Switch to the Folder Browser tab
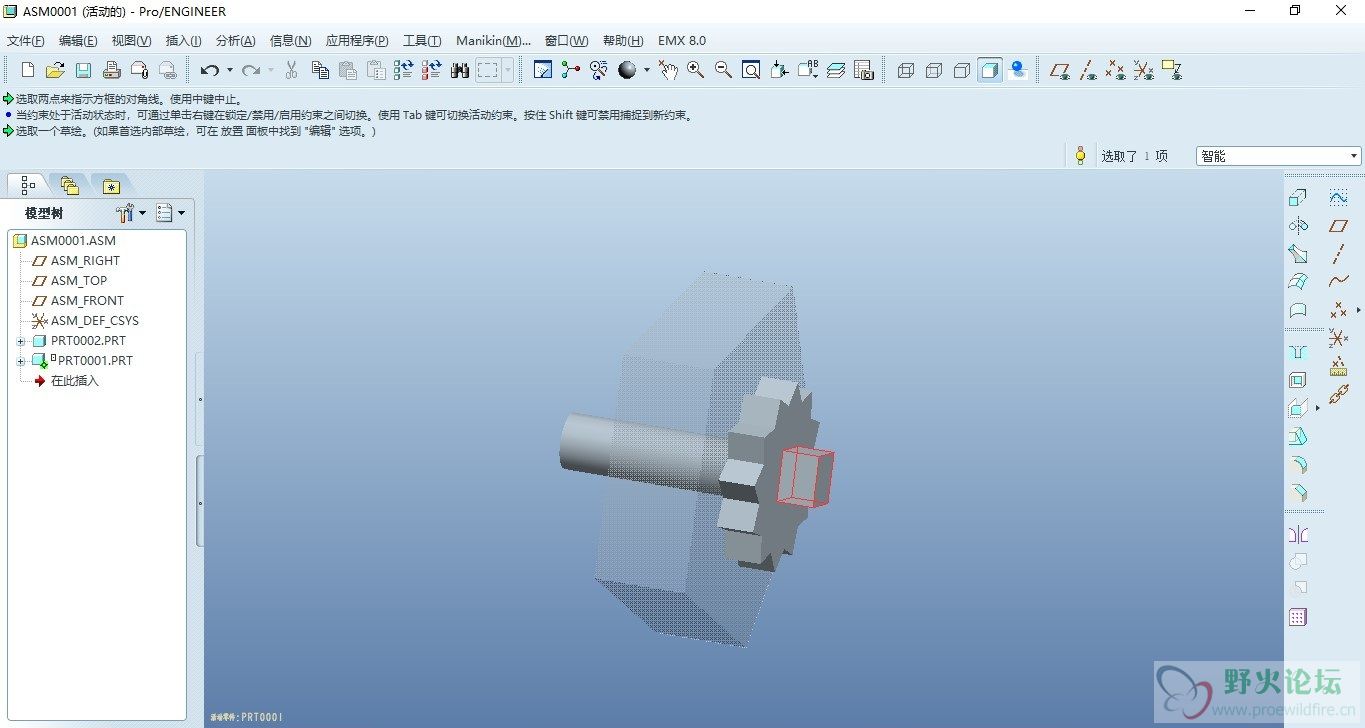The height and width of the screenshot is (728, 1365). tap(69, 185)
